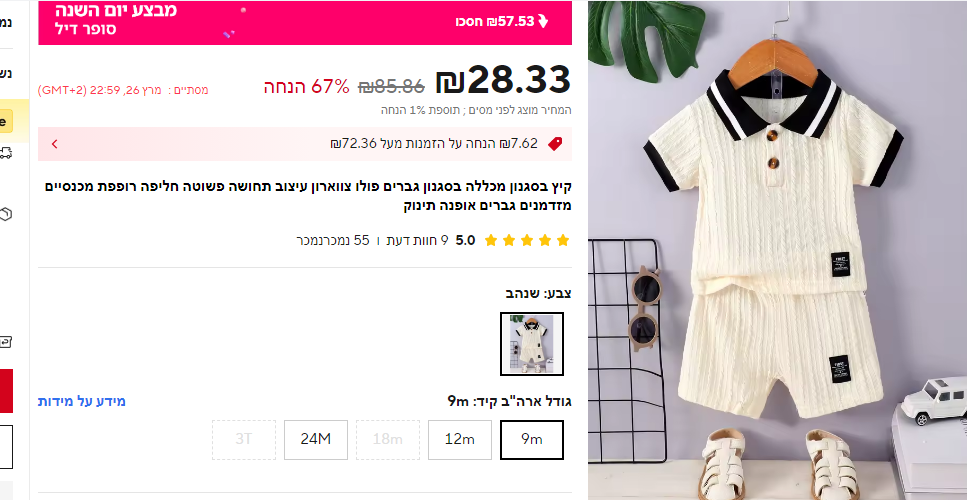Select the 24M size option

(316, 440)
